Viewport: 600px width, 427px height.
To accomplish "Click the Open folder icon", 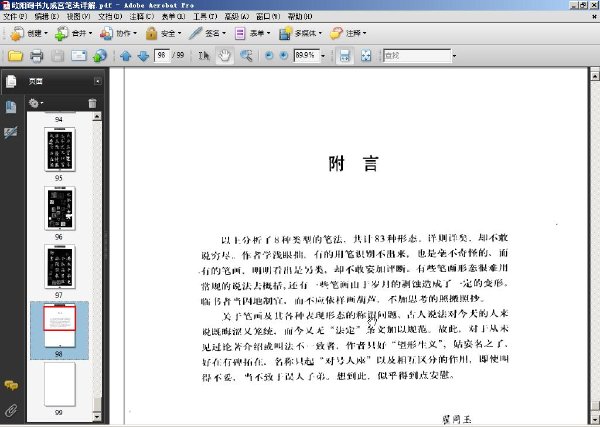I will pos(15,56).
